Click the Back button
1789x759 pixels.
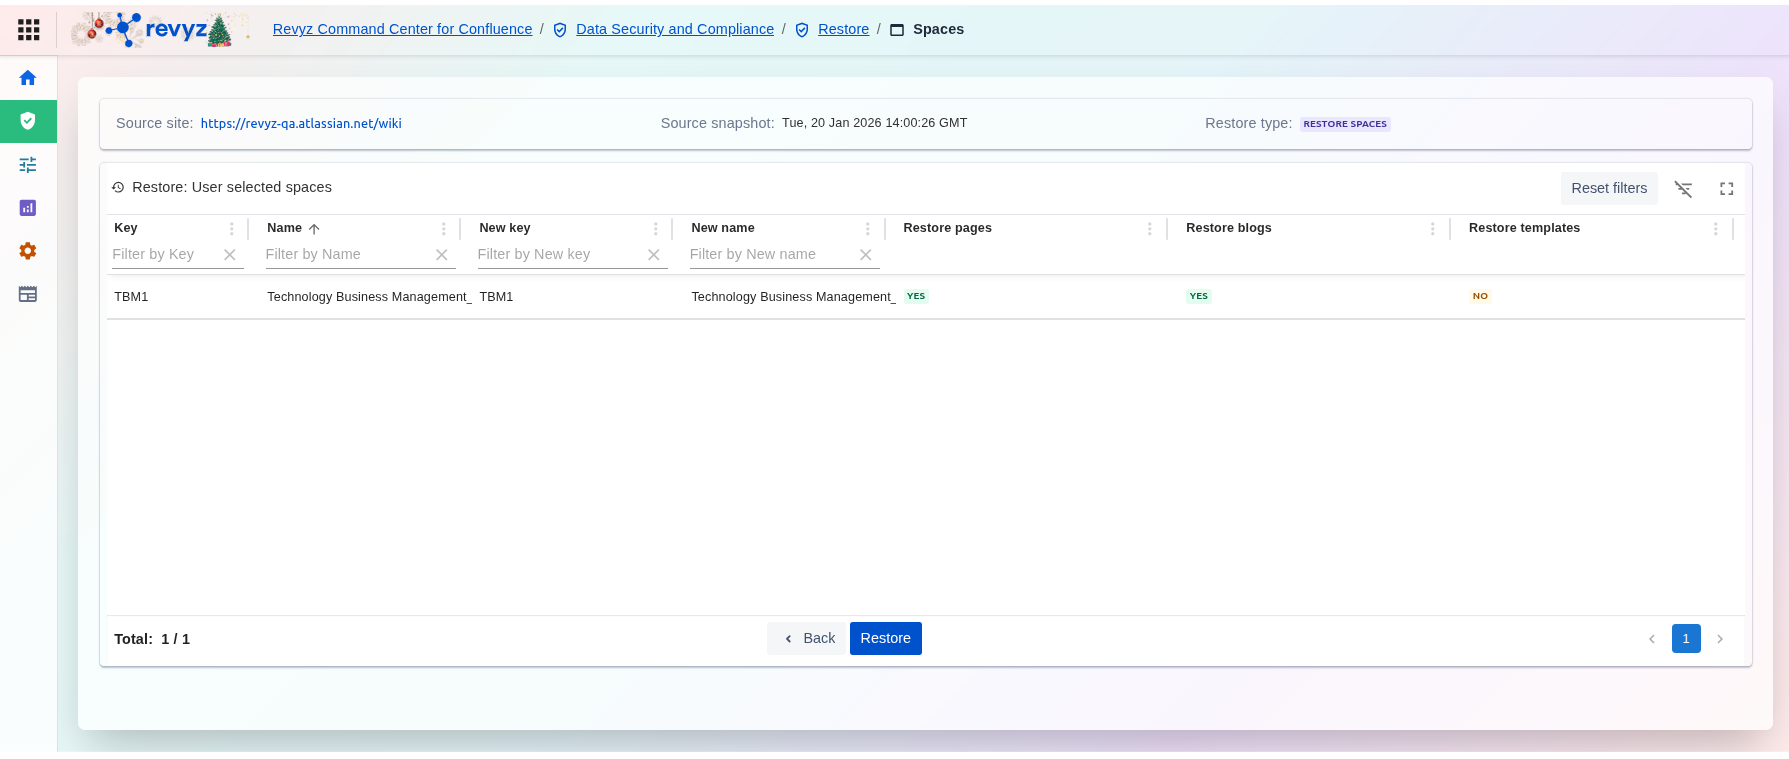pyautogui.click(x=808, y=638)
